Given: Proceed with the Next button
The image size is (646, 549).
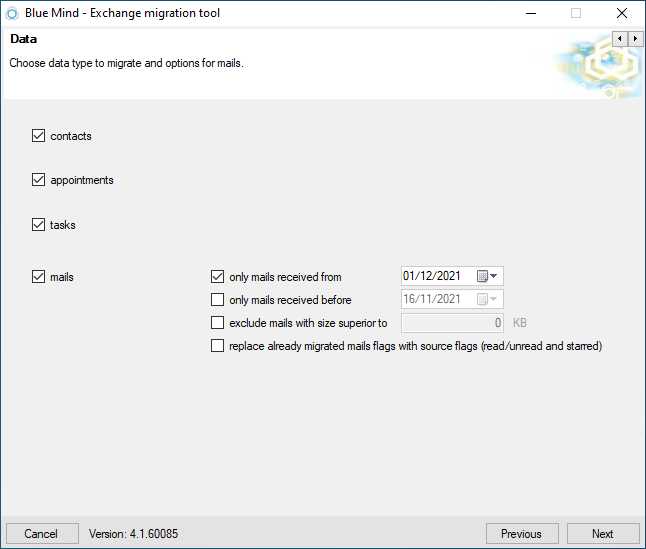Looking at the screenshot, I should click(603, 534).
